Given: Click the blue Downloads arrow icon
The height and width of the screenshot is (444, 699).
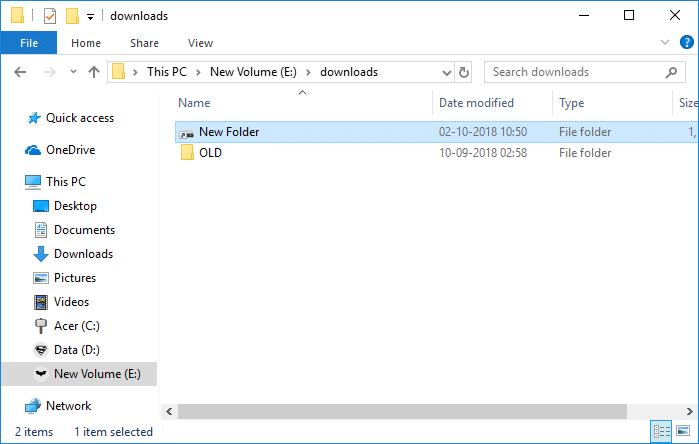Looking at the screenshot, I should [41, 254].
